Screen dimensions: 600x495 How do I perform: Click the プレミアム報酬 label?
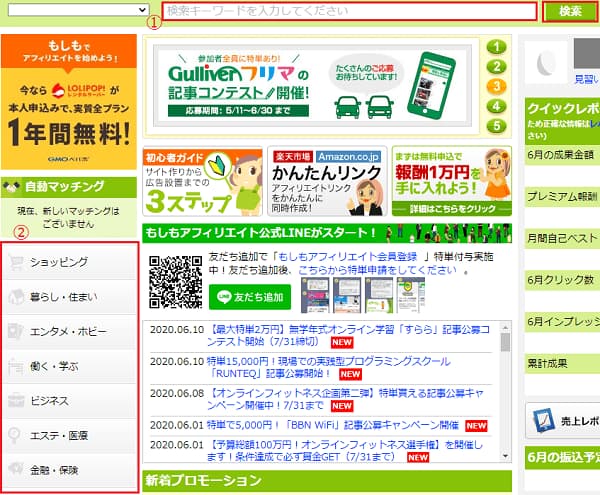(x=562, y=196)
